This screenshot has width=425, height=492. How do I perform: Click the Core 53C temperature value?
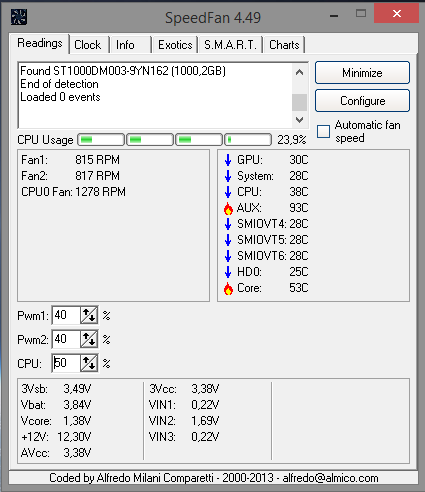pos(299,288)
